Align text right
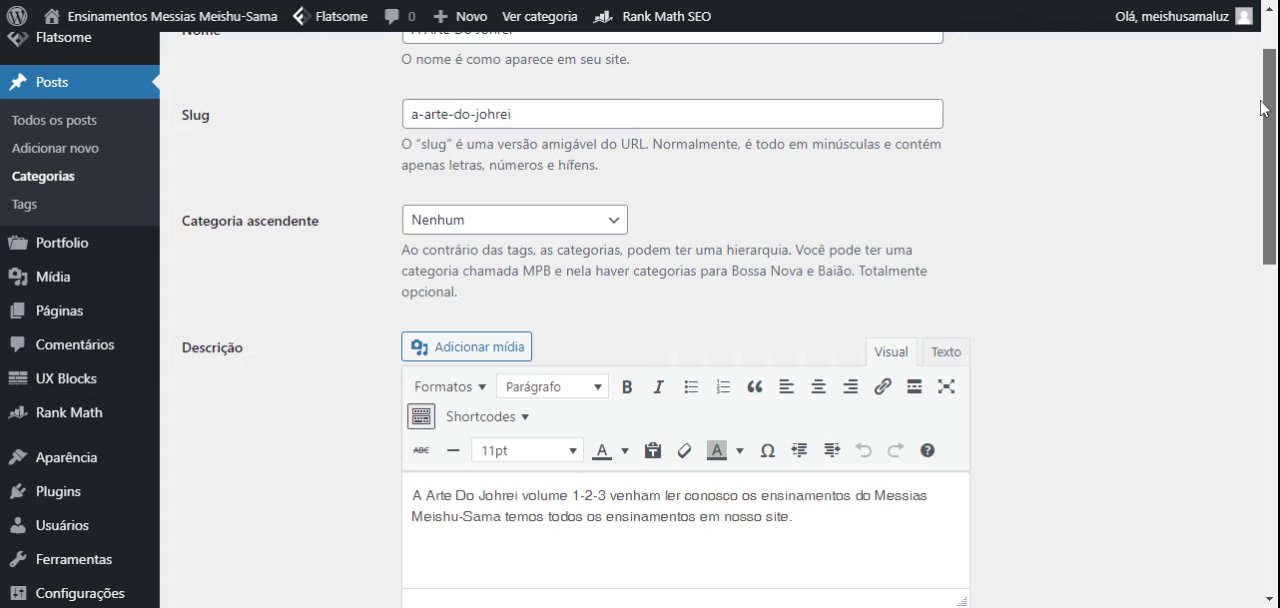The height and width of the screenshot is (608, 1280). click(x=851, y=387)
